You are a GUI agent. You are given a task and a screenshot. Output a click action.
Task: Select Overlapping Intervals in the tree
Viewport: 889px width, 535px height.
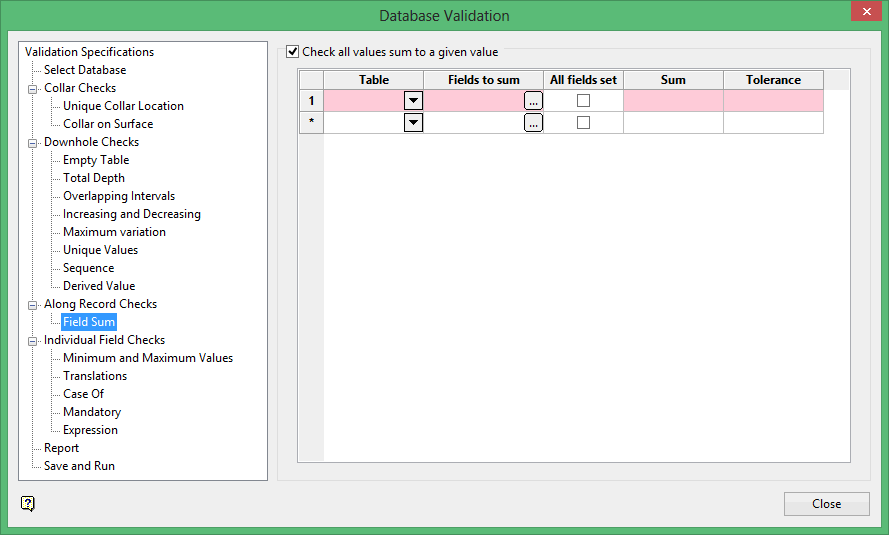[x=118, y=196]
